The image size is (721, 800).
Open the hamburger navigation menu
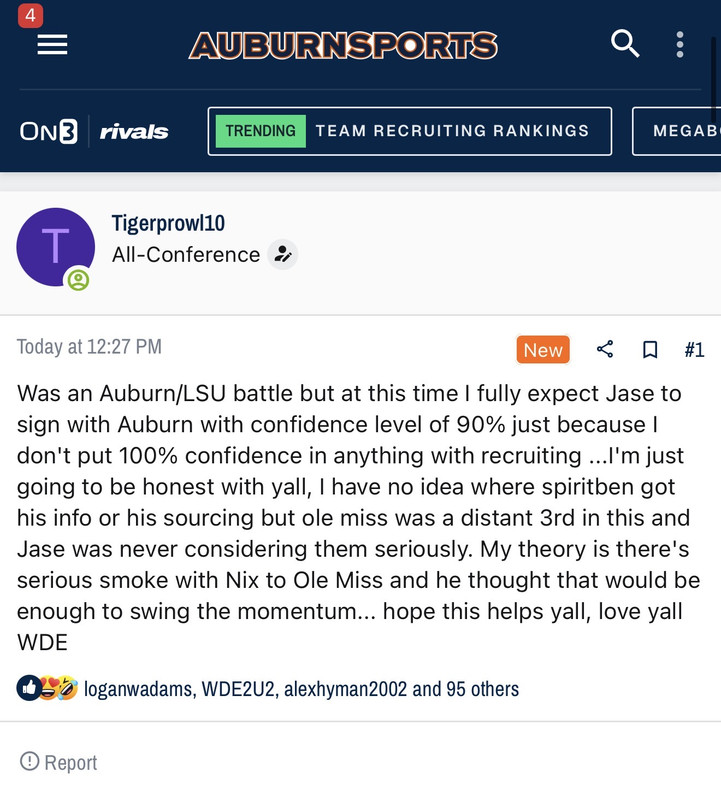[52, 45]
